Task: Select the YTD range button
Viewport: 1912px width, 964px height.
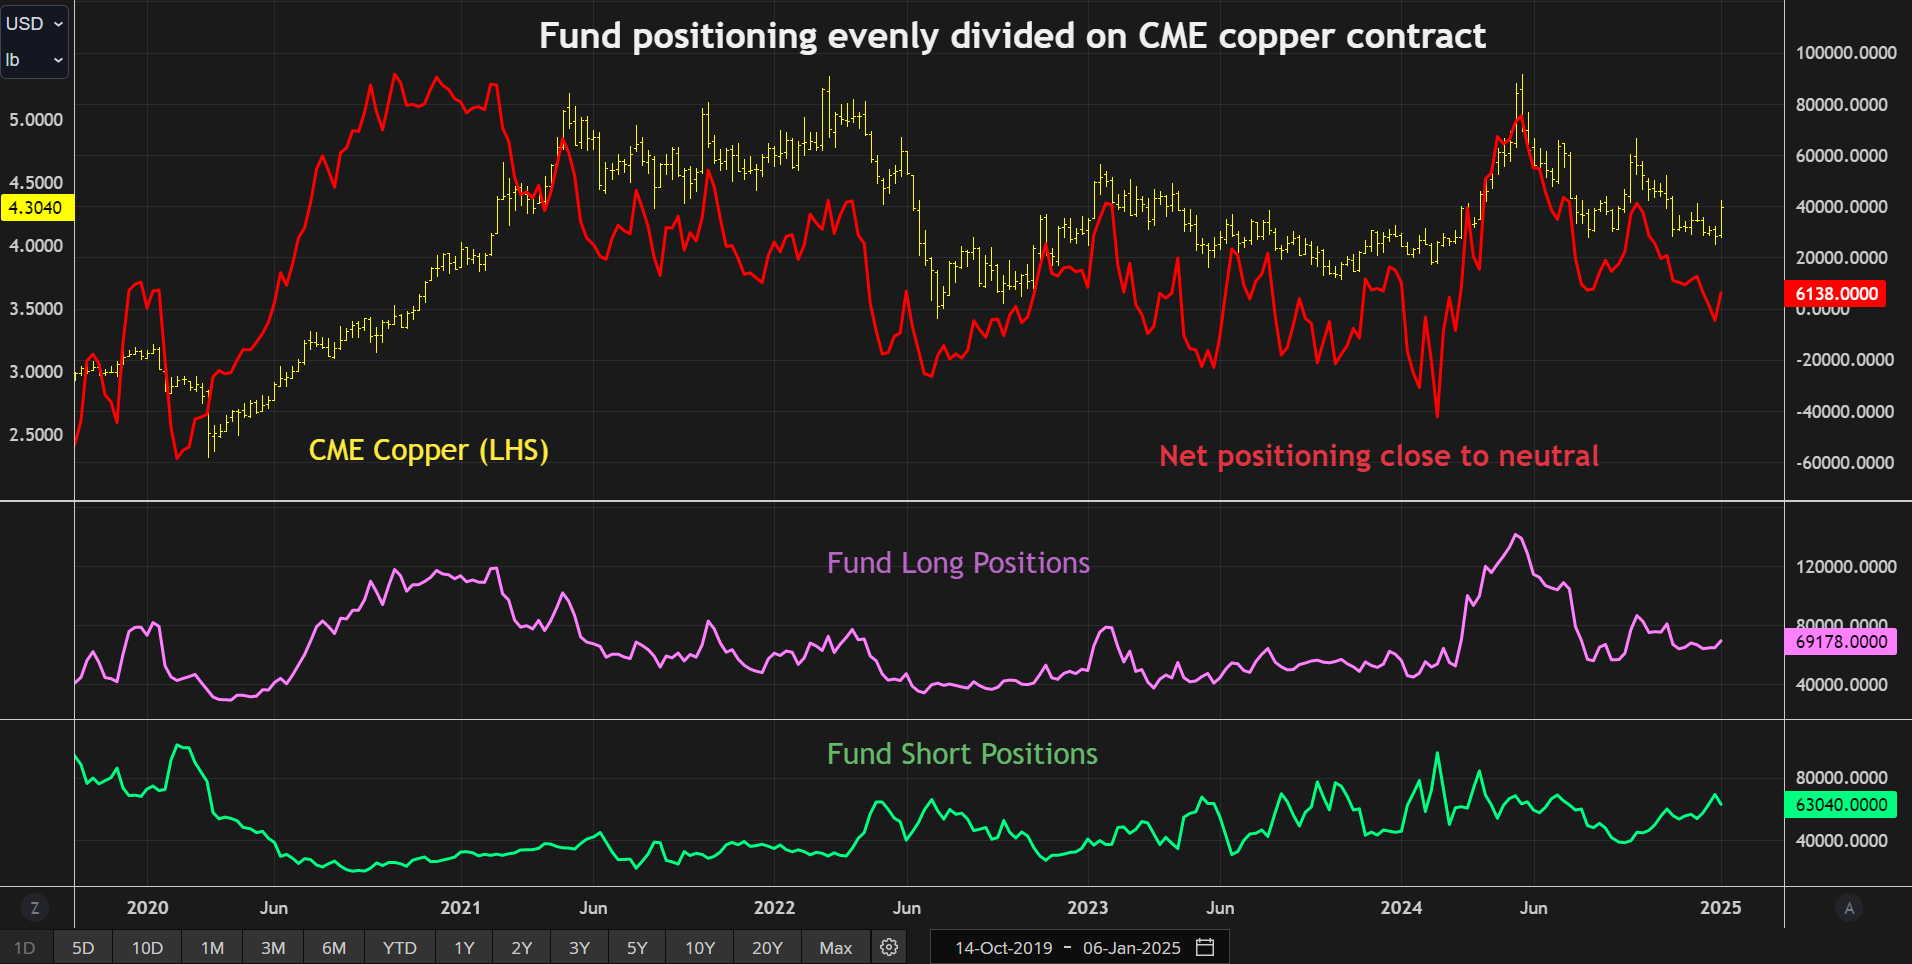Action: click(400, 948)
